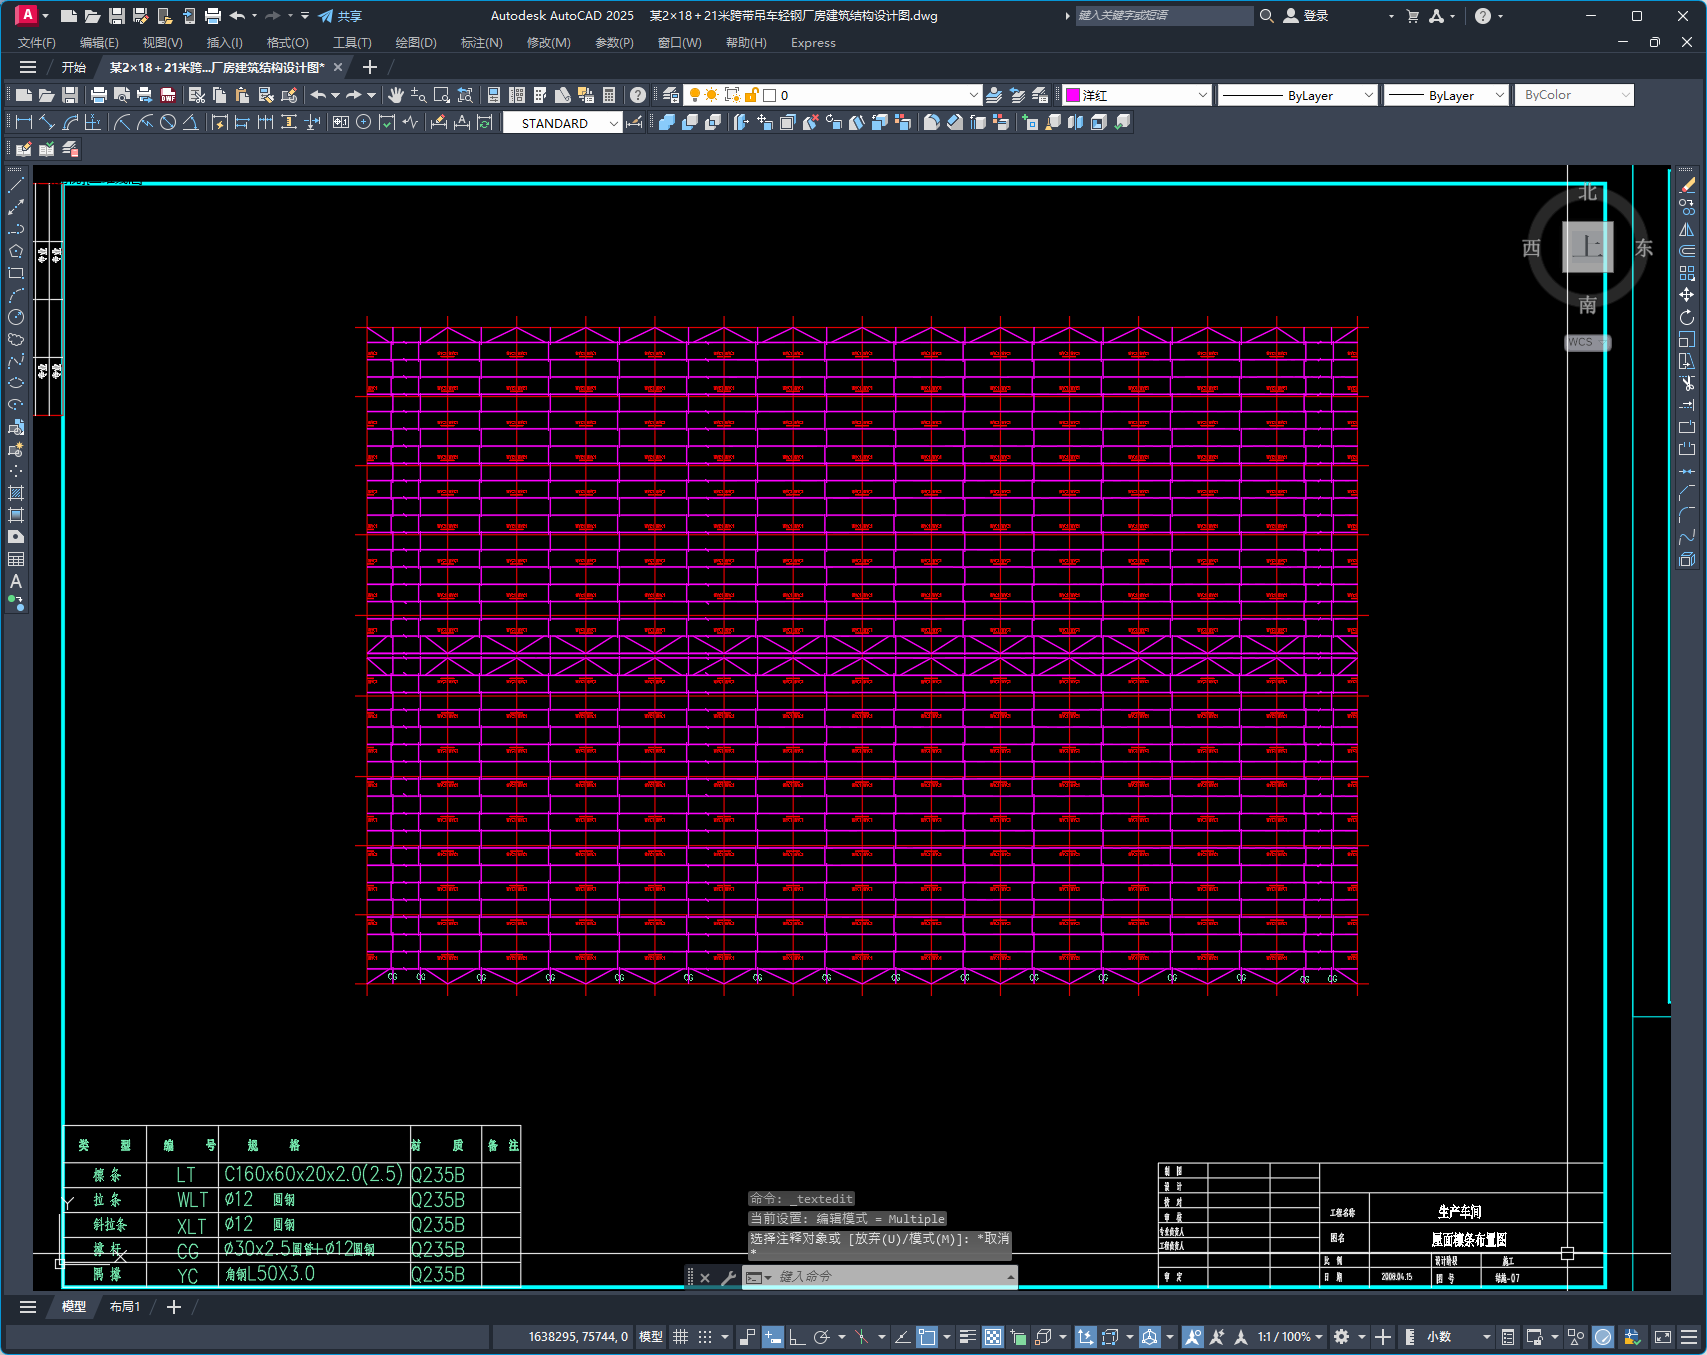This screenshot has height=1355, width=1707.
Task: Click the 共享 share button
Action: (x=340, y=16)
